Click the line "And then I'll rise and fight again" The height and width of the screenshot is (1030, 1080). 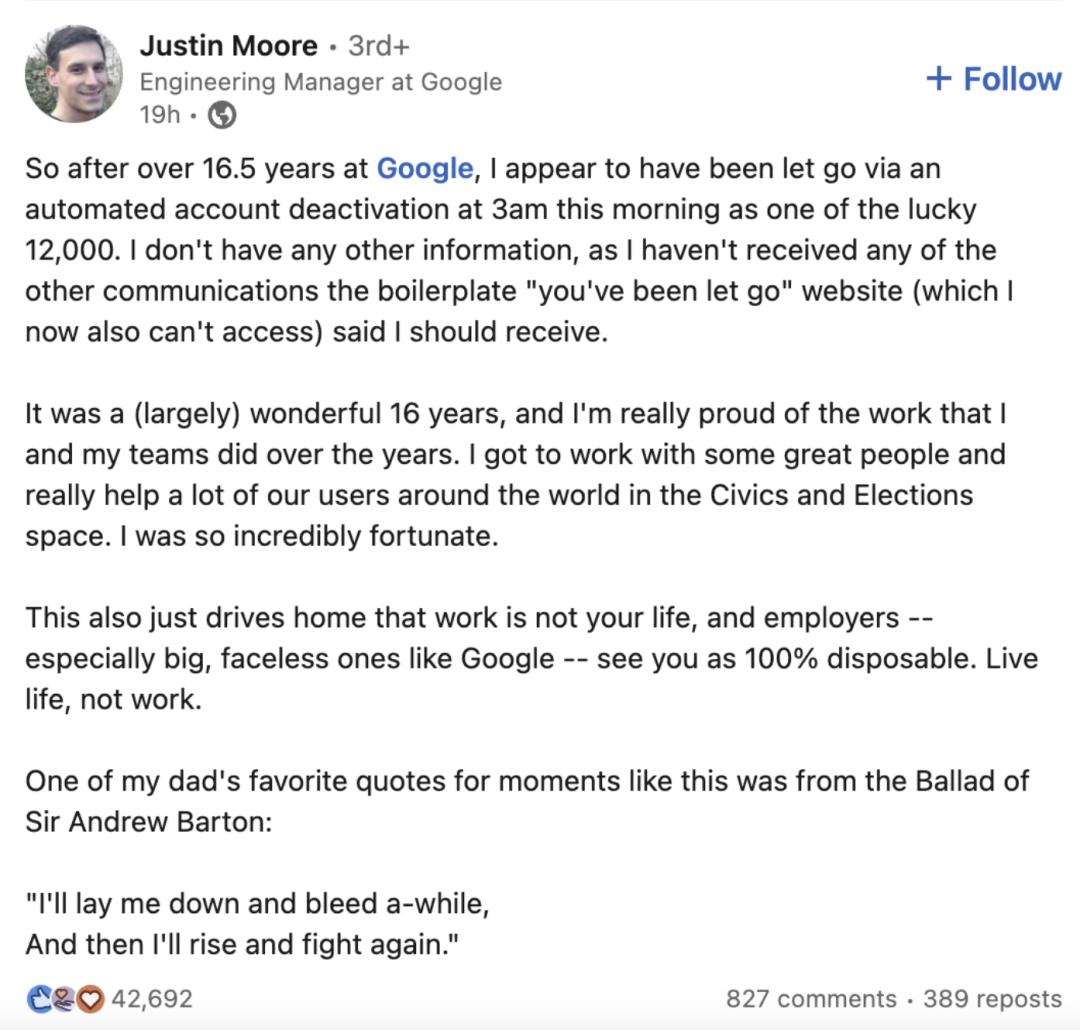click(x=247, y=944)
